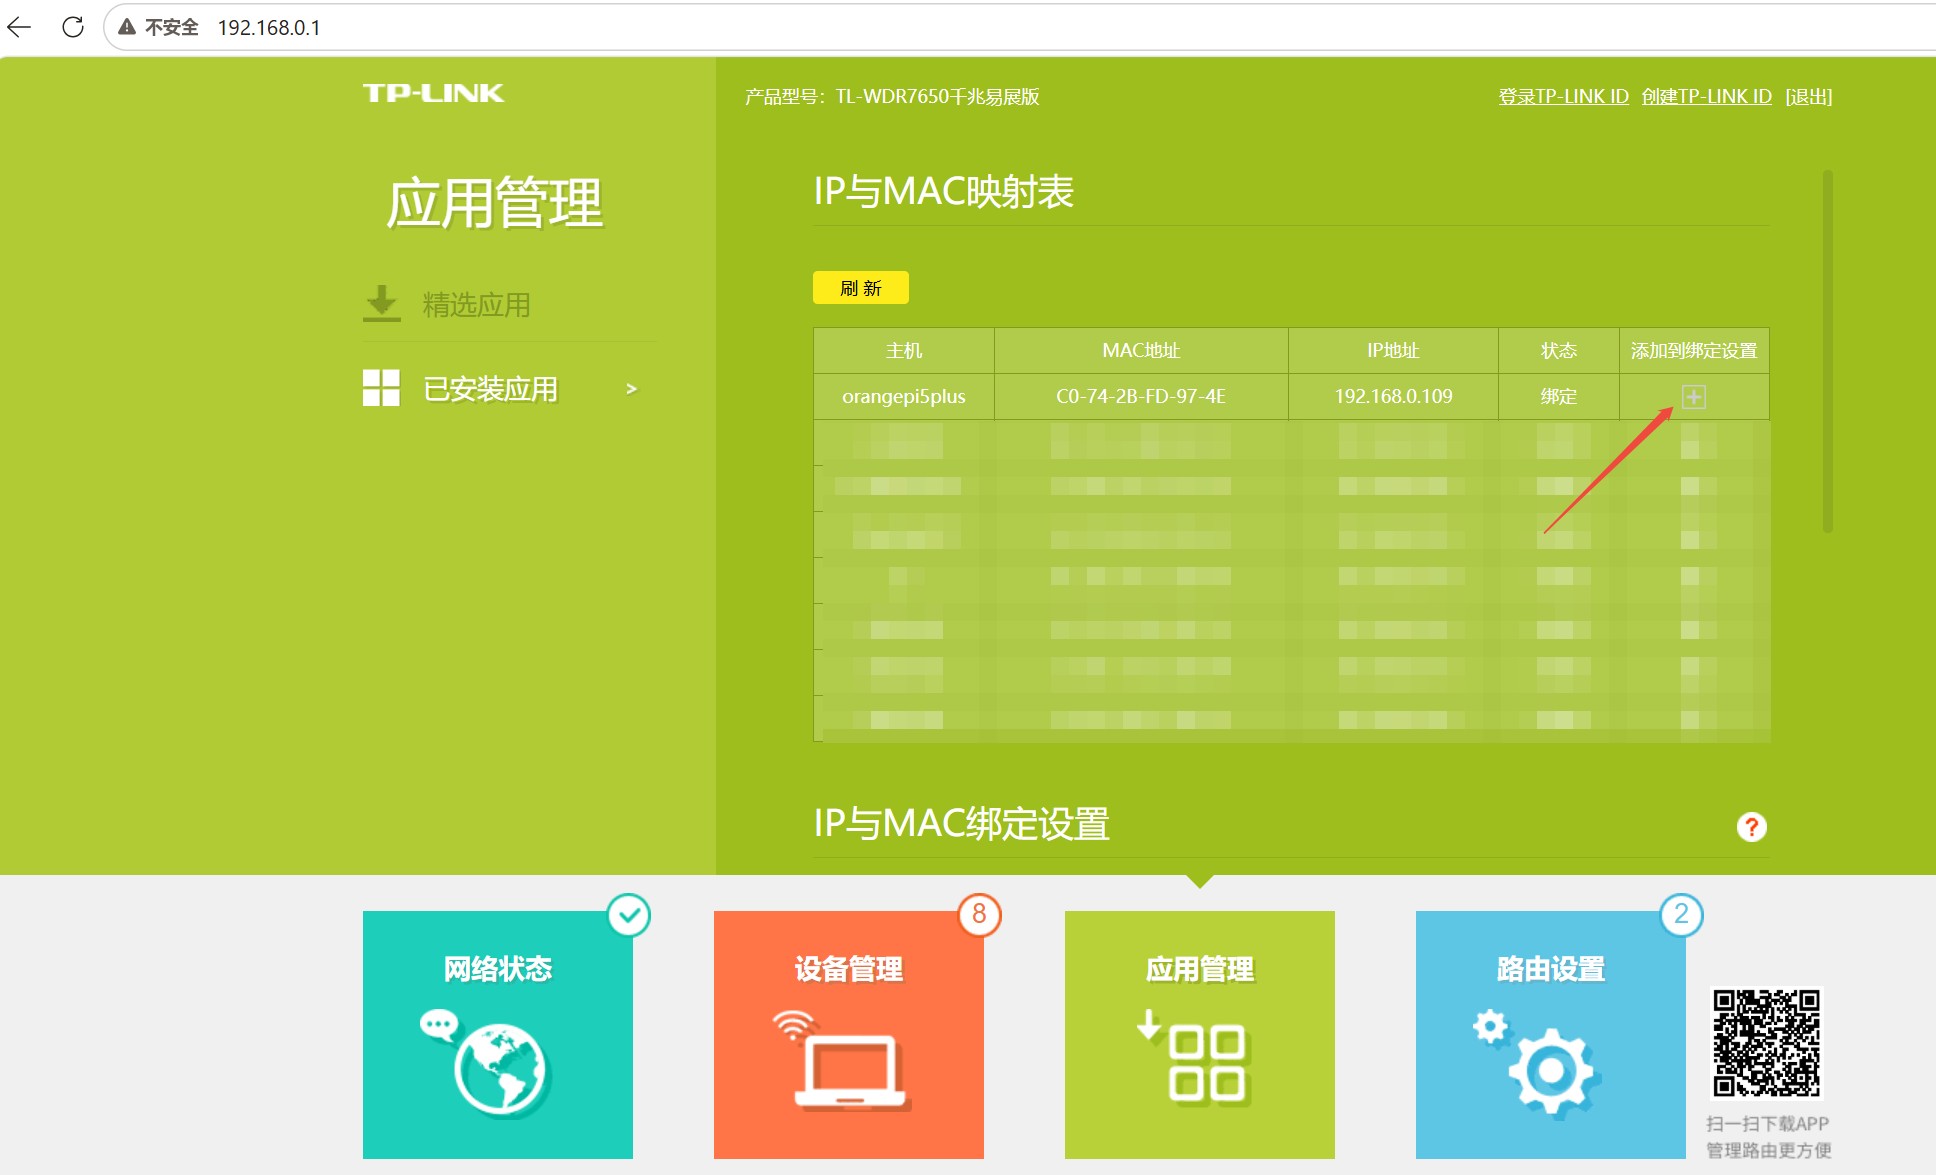The height and width of the screenshot is (1175, 1936).
Task: Open the 路由设置 tile
Action: point(1551,1035)
